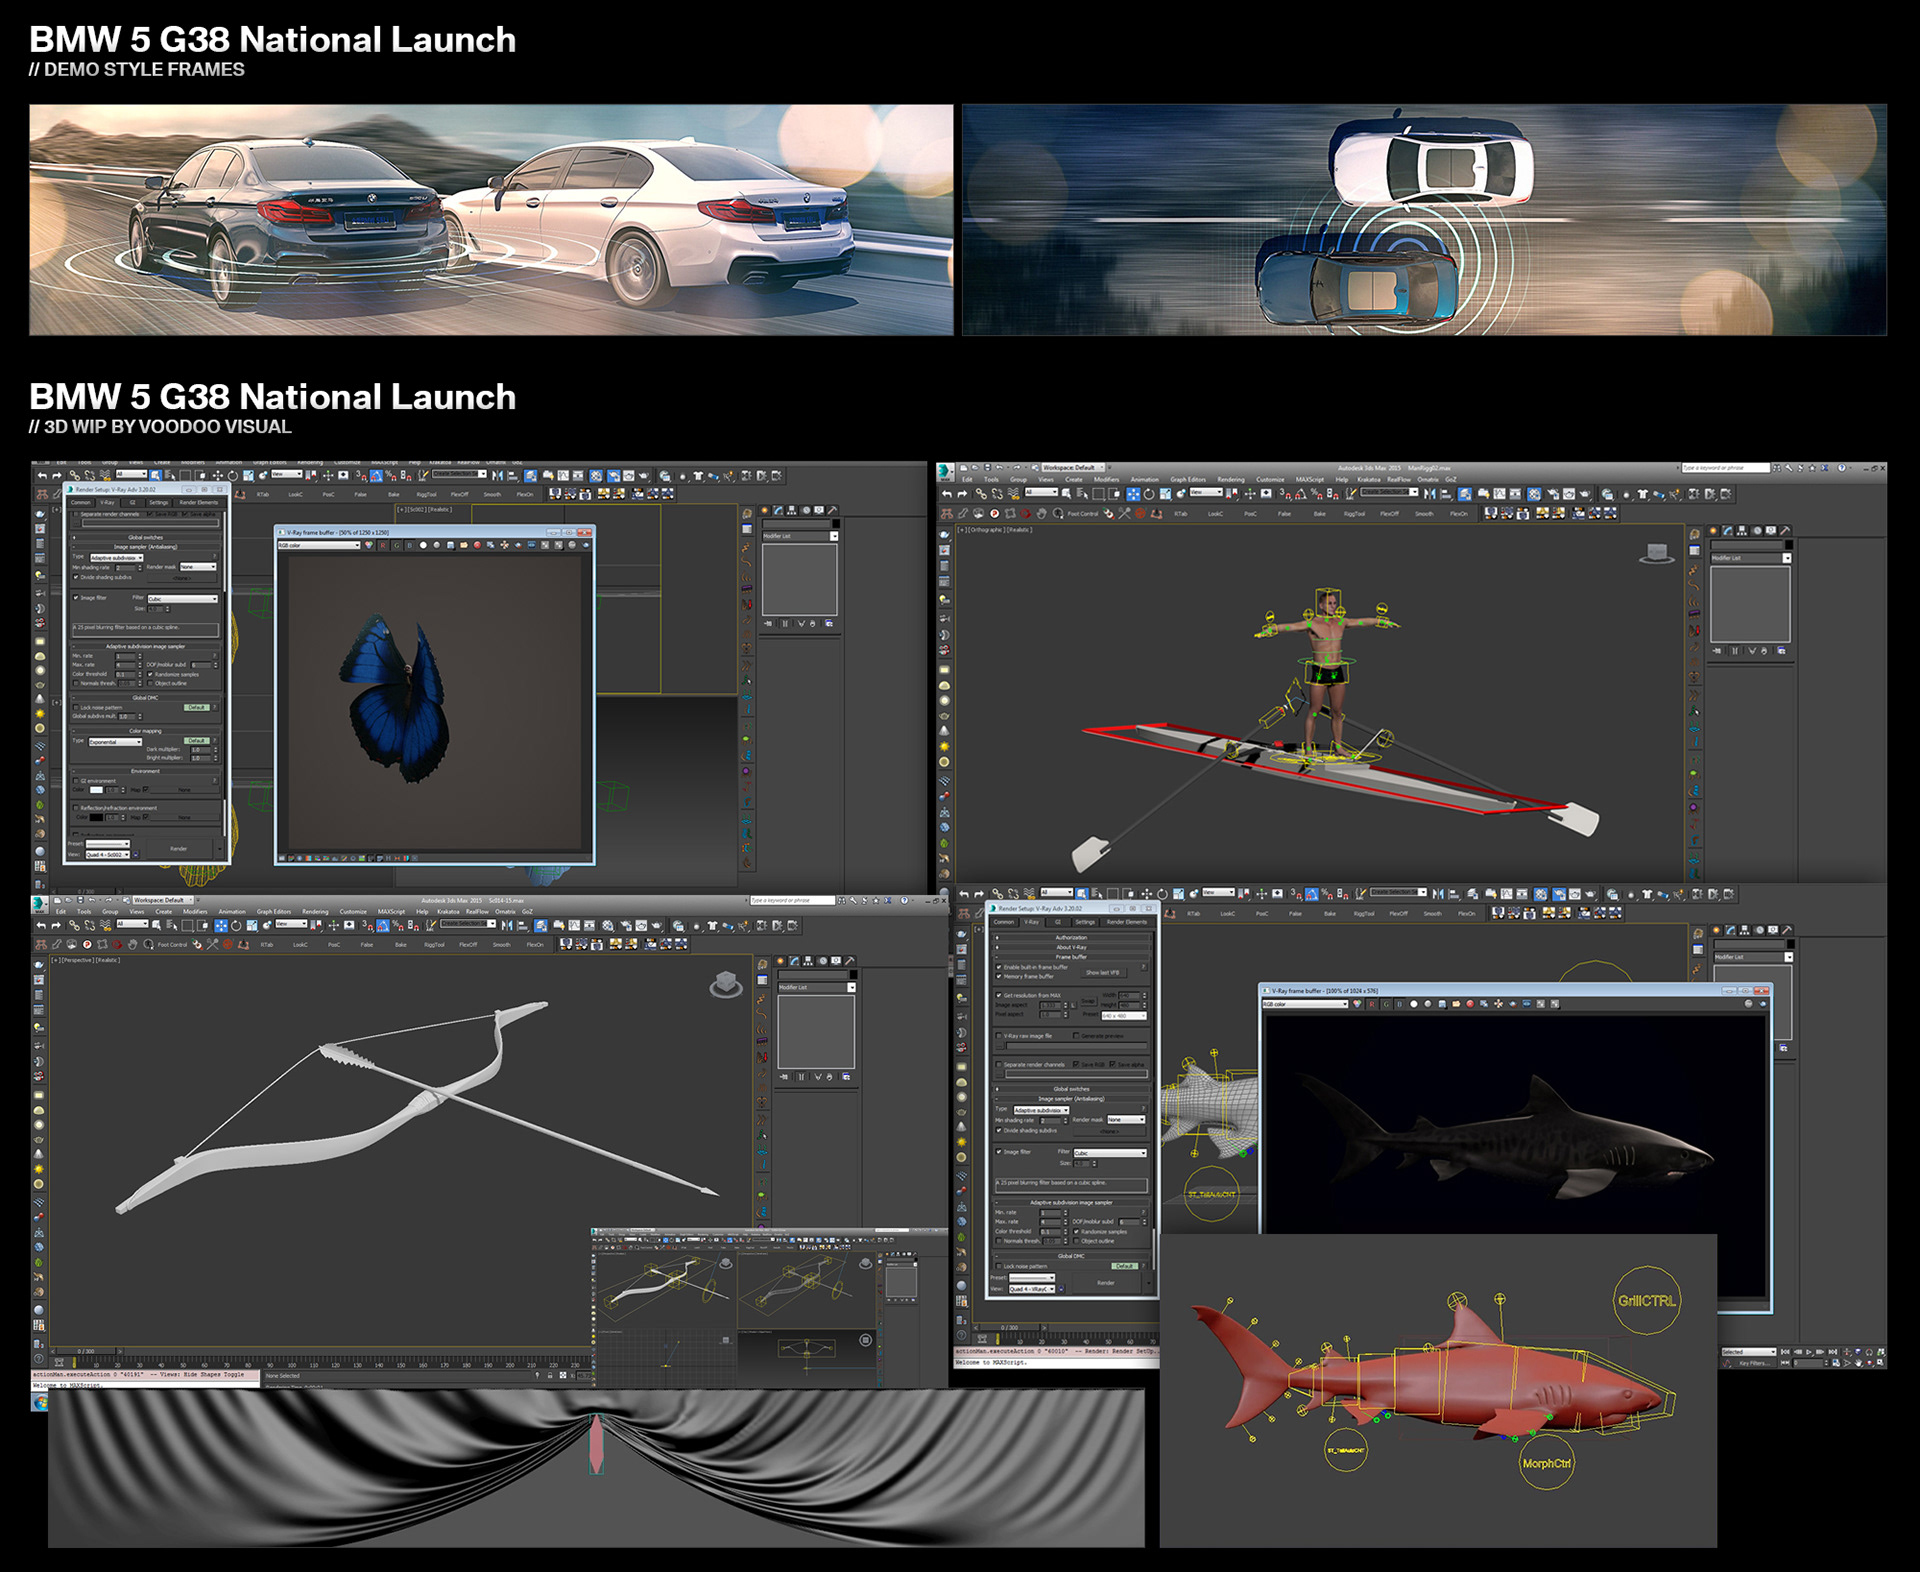Open the Modify command panel tab in rowing man window
The width and height of the screenshot is (1920, 1572).
1727,531
